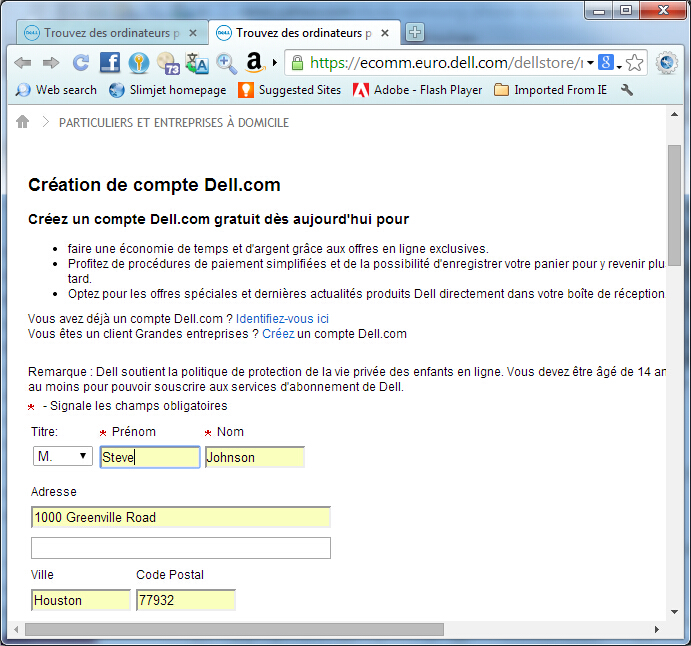Open the URL history dropdown arrow
Image resolution: width=691 pixels, height=646 pixels.
click(590, 63)
